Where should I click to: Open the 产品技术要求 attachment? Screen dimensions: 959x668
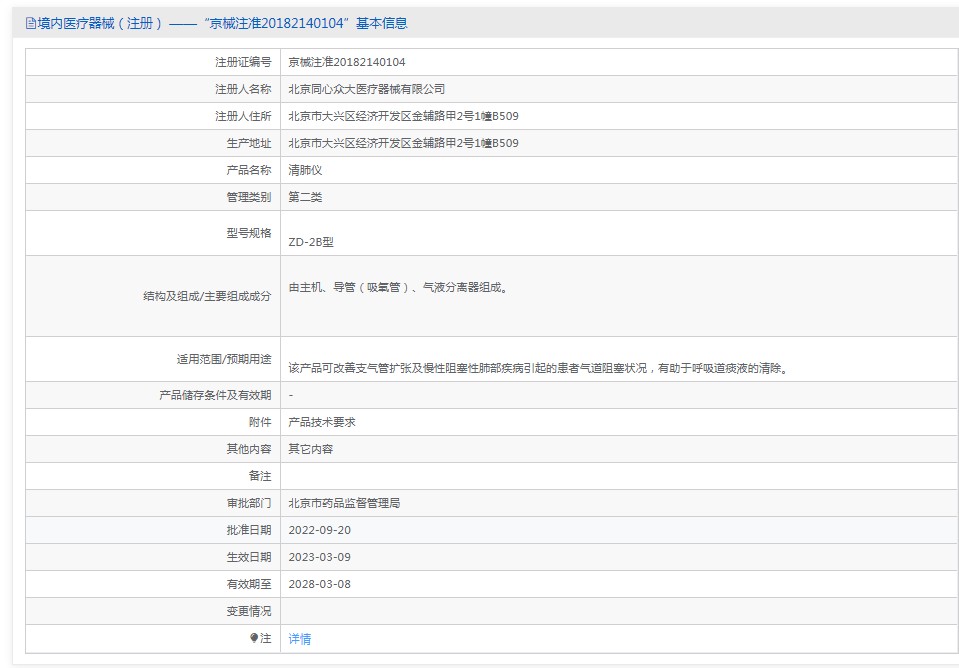tap(322, 422)
